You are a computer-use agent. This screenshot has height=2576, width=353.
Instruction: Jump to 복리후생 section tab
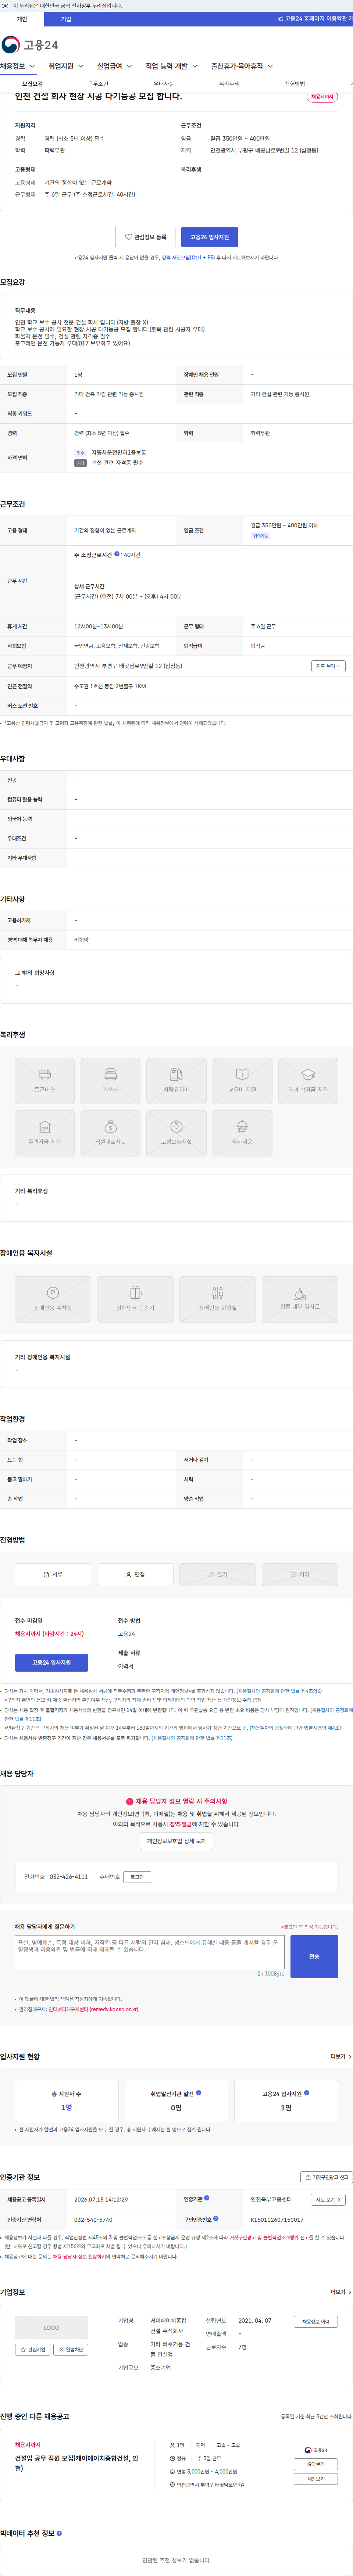(229, 84)
